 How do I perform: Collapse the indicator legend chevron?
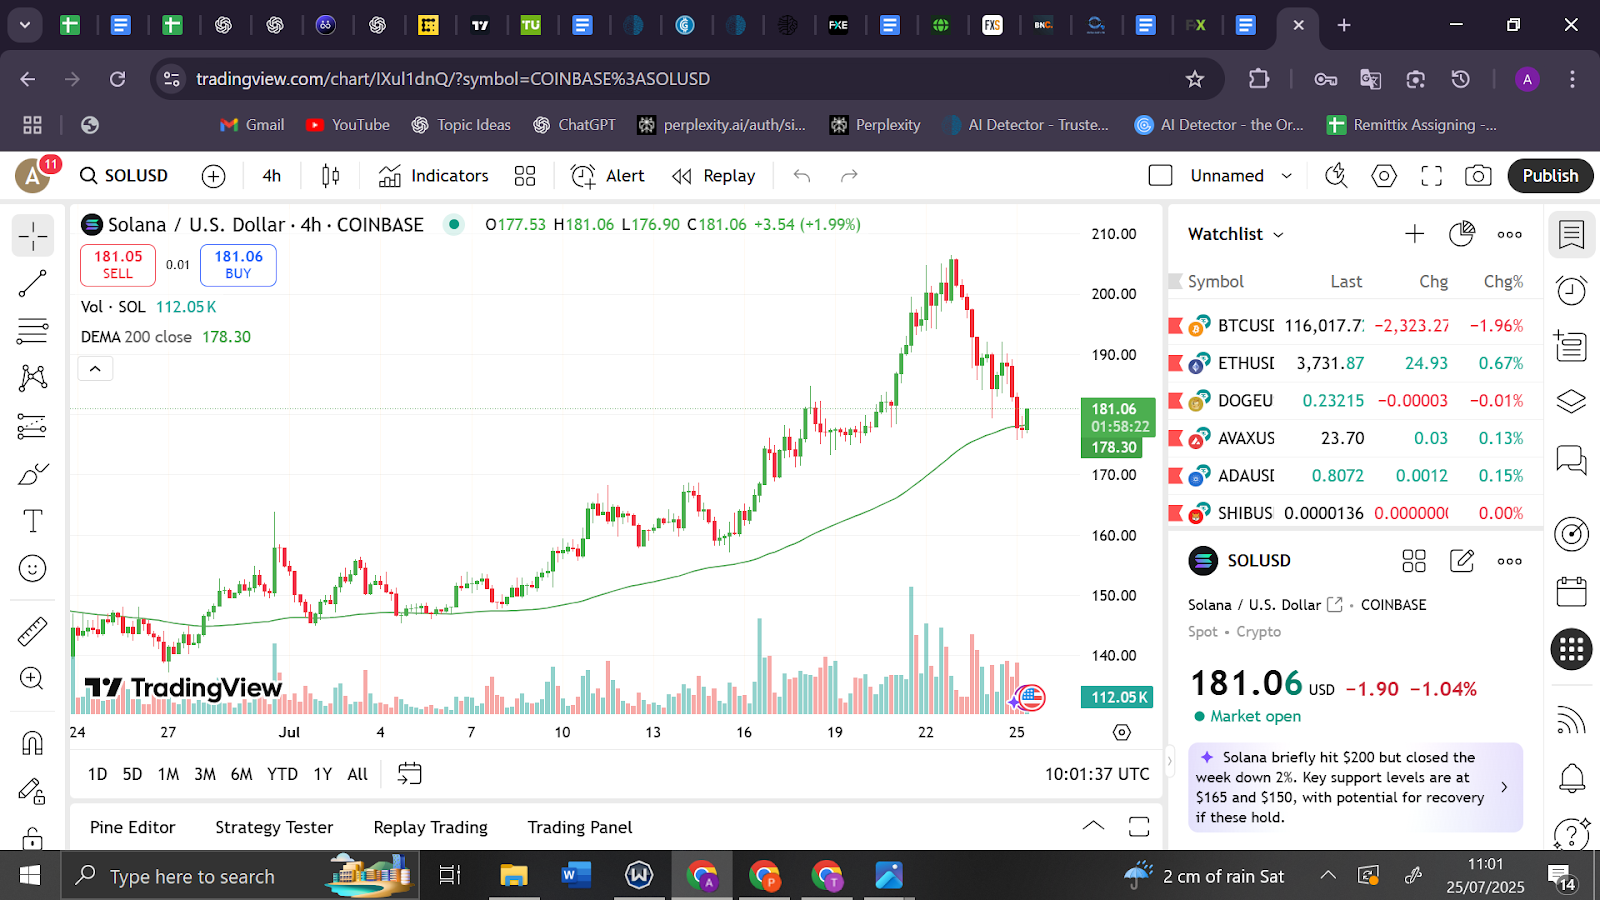coord(95,369)
